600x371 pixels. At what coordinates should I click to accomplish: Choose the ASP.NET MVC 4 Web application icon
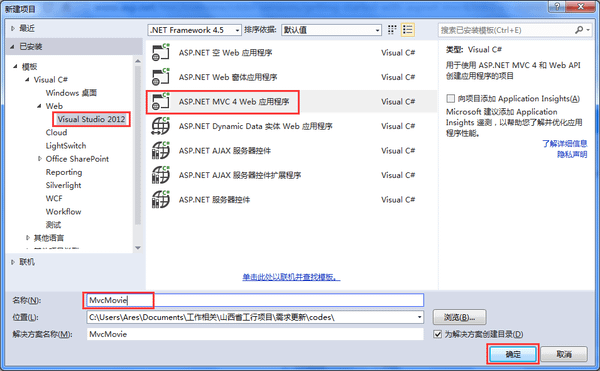(161, 102)
